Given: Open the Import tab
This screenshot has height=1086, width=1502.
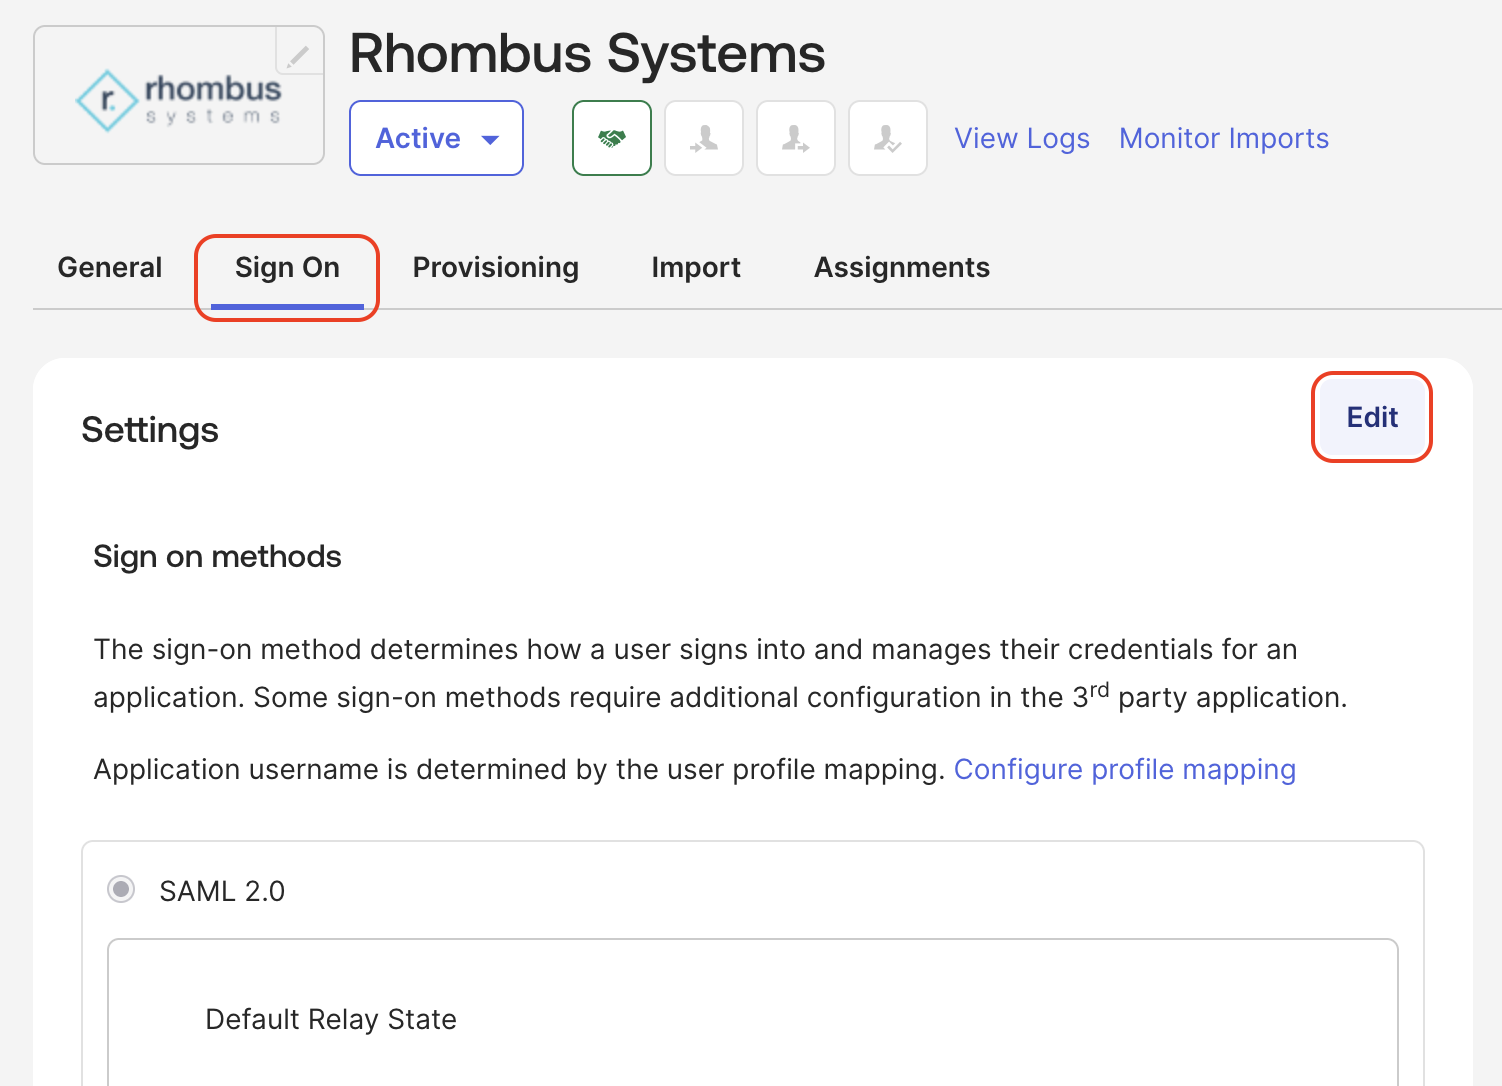Looking at the screenshot, I should click(696, 267).
